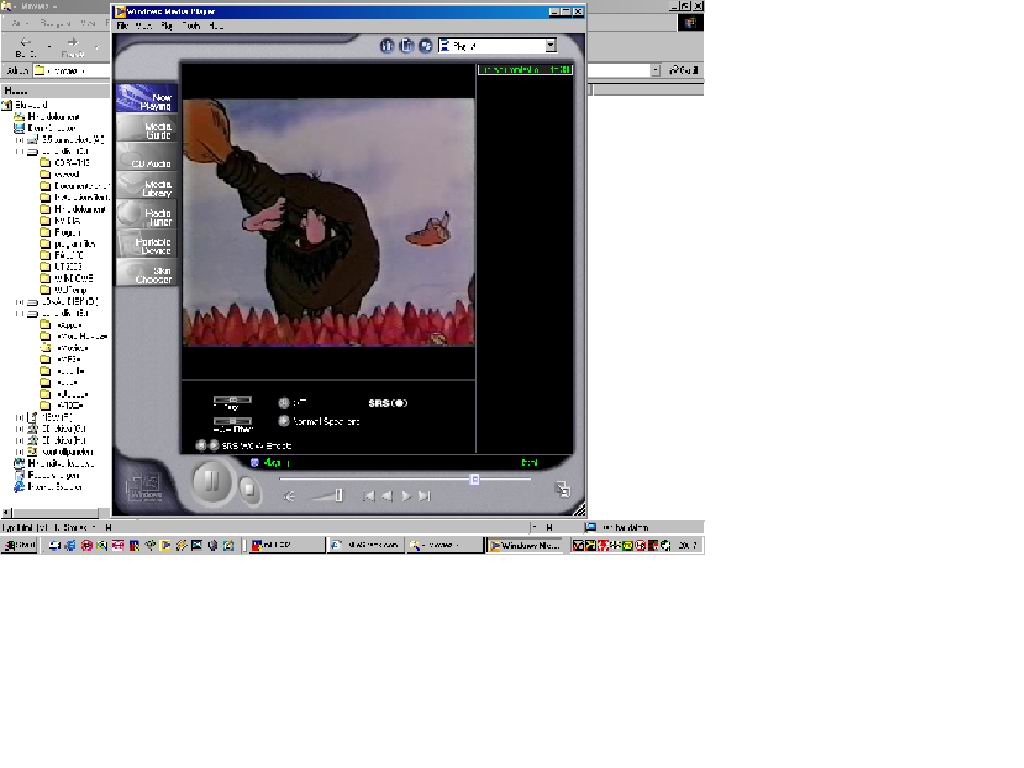The height and width of the screenshot is (768, 1024).
Task: Expand the 3.5 floppy drive tree node
Action: point(19,140)
